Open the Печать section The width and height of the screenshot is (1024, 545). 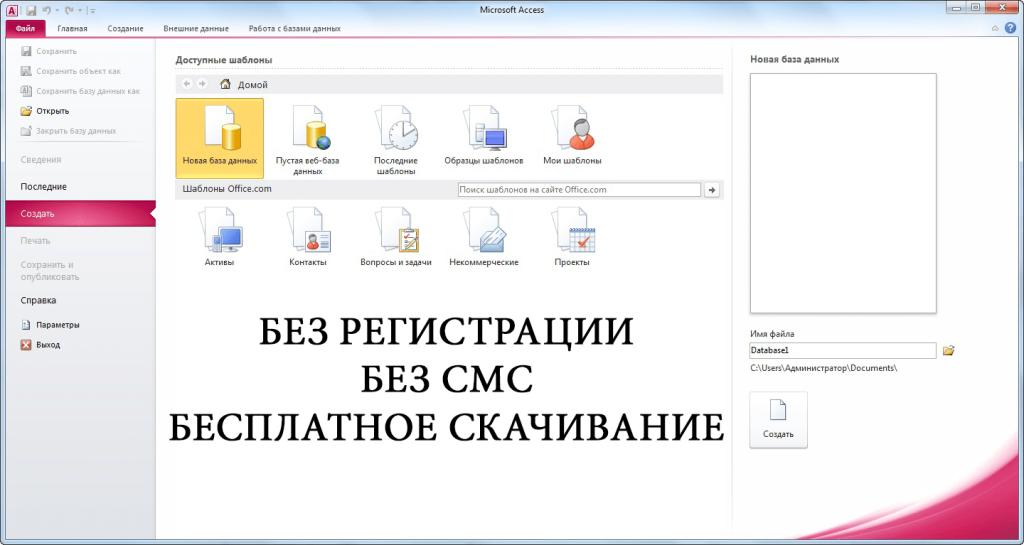(x=35, y=241)
